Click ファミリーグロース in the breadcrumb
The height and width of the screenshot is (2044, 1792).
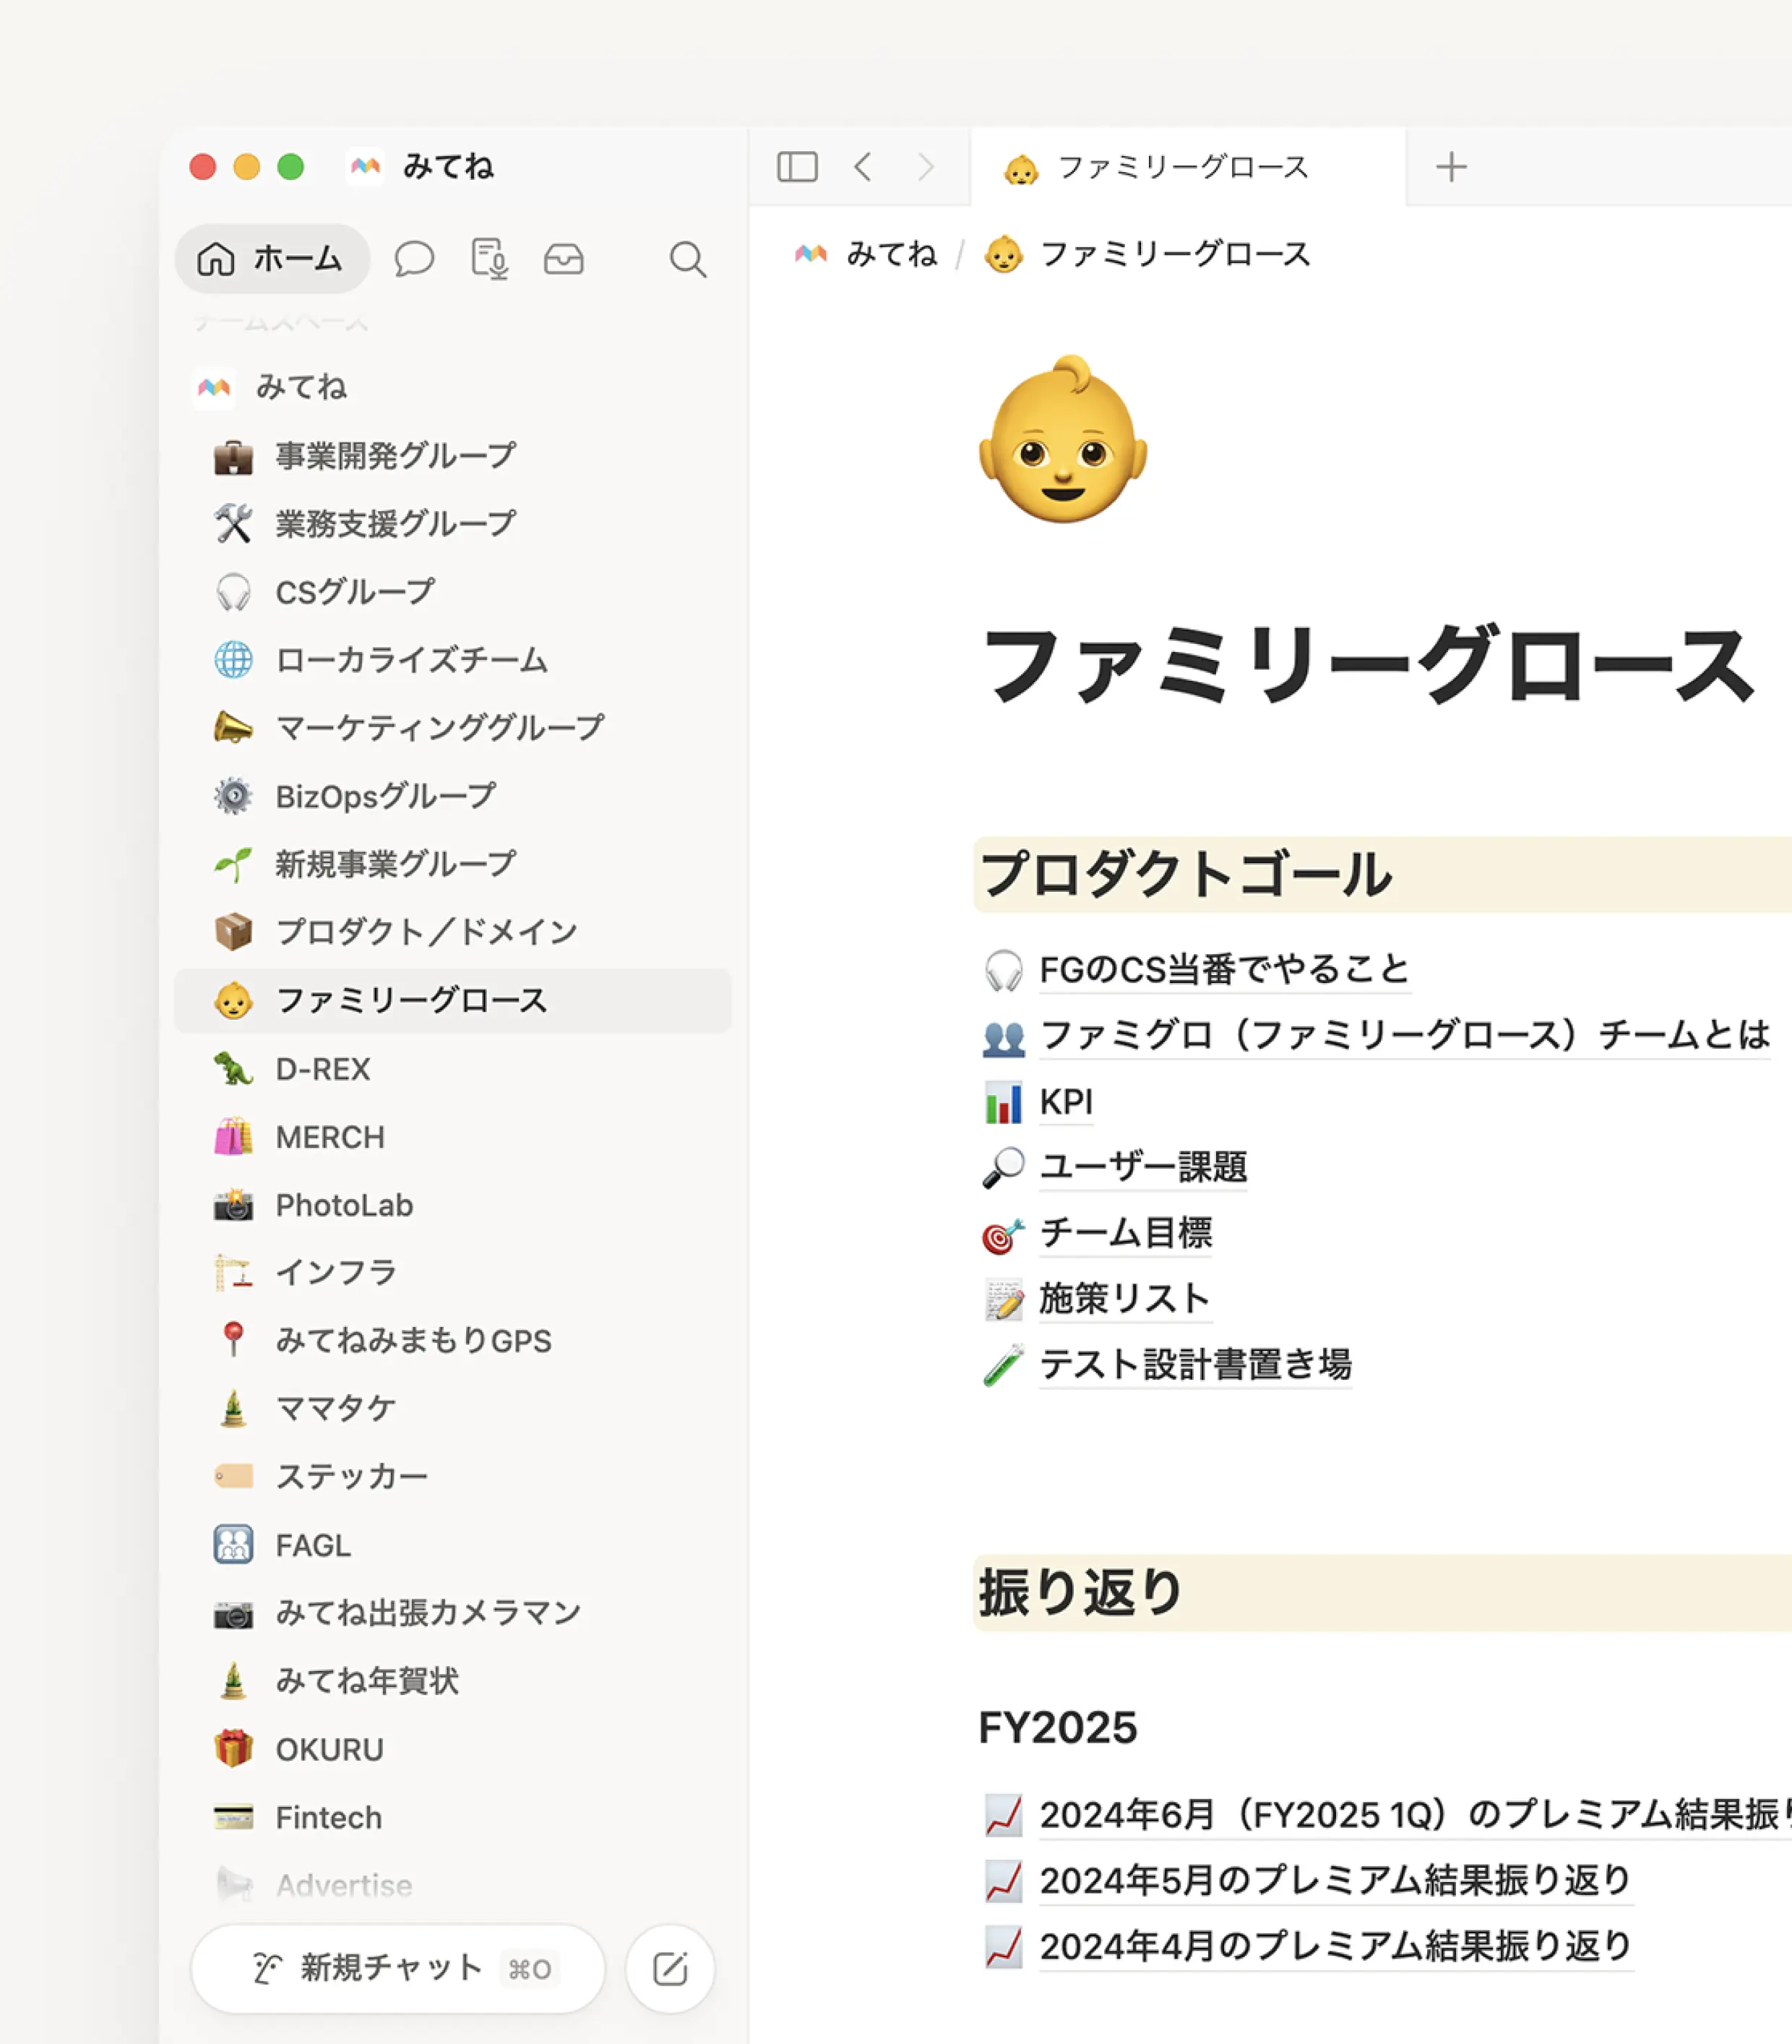pyautogui.click(x=1147, y=254)
